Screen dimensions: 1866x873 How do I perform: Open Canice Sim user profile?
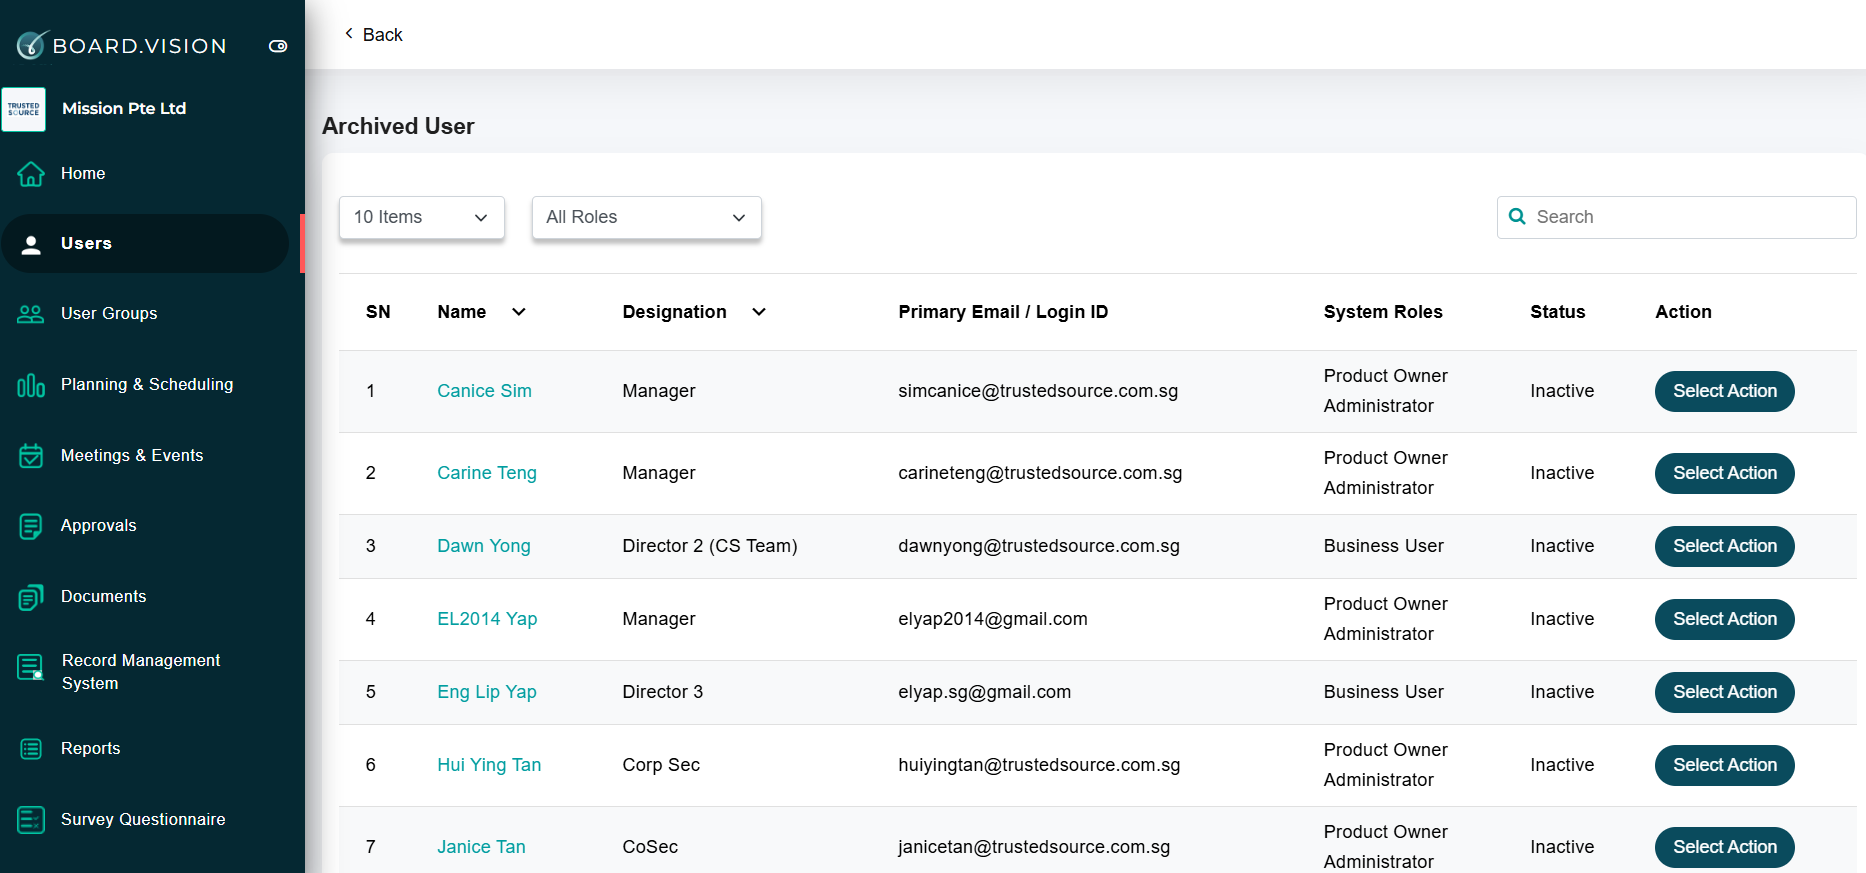[x=484, y=391]
